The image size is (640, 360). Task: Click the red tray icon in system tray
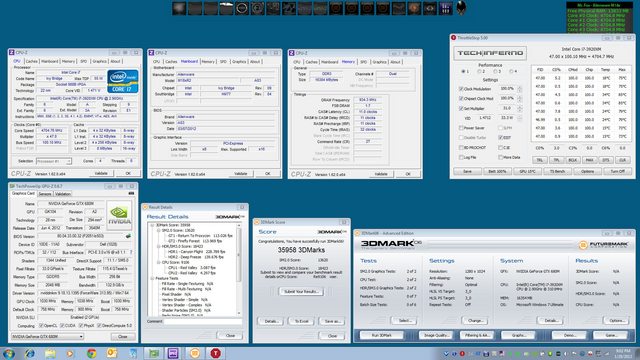pos(462,353)
